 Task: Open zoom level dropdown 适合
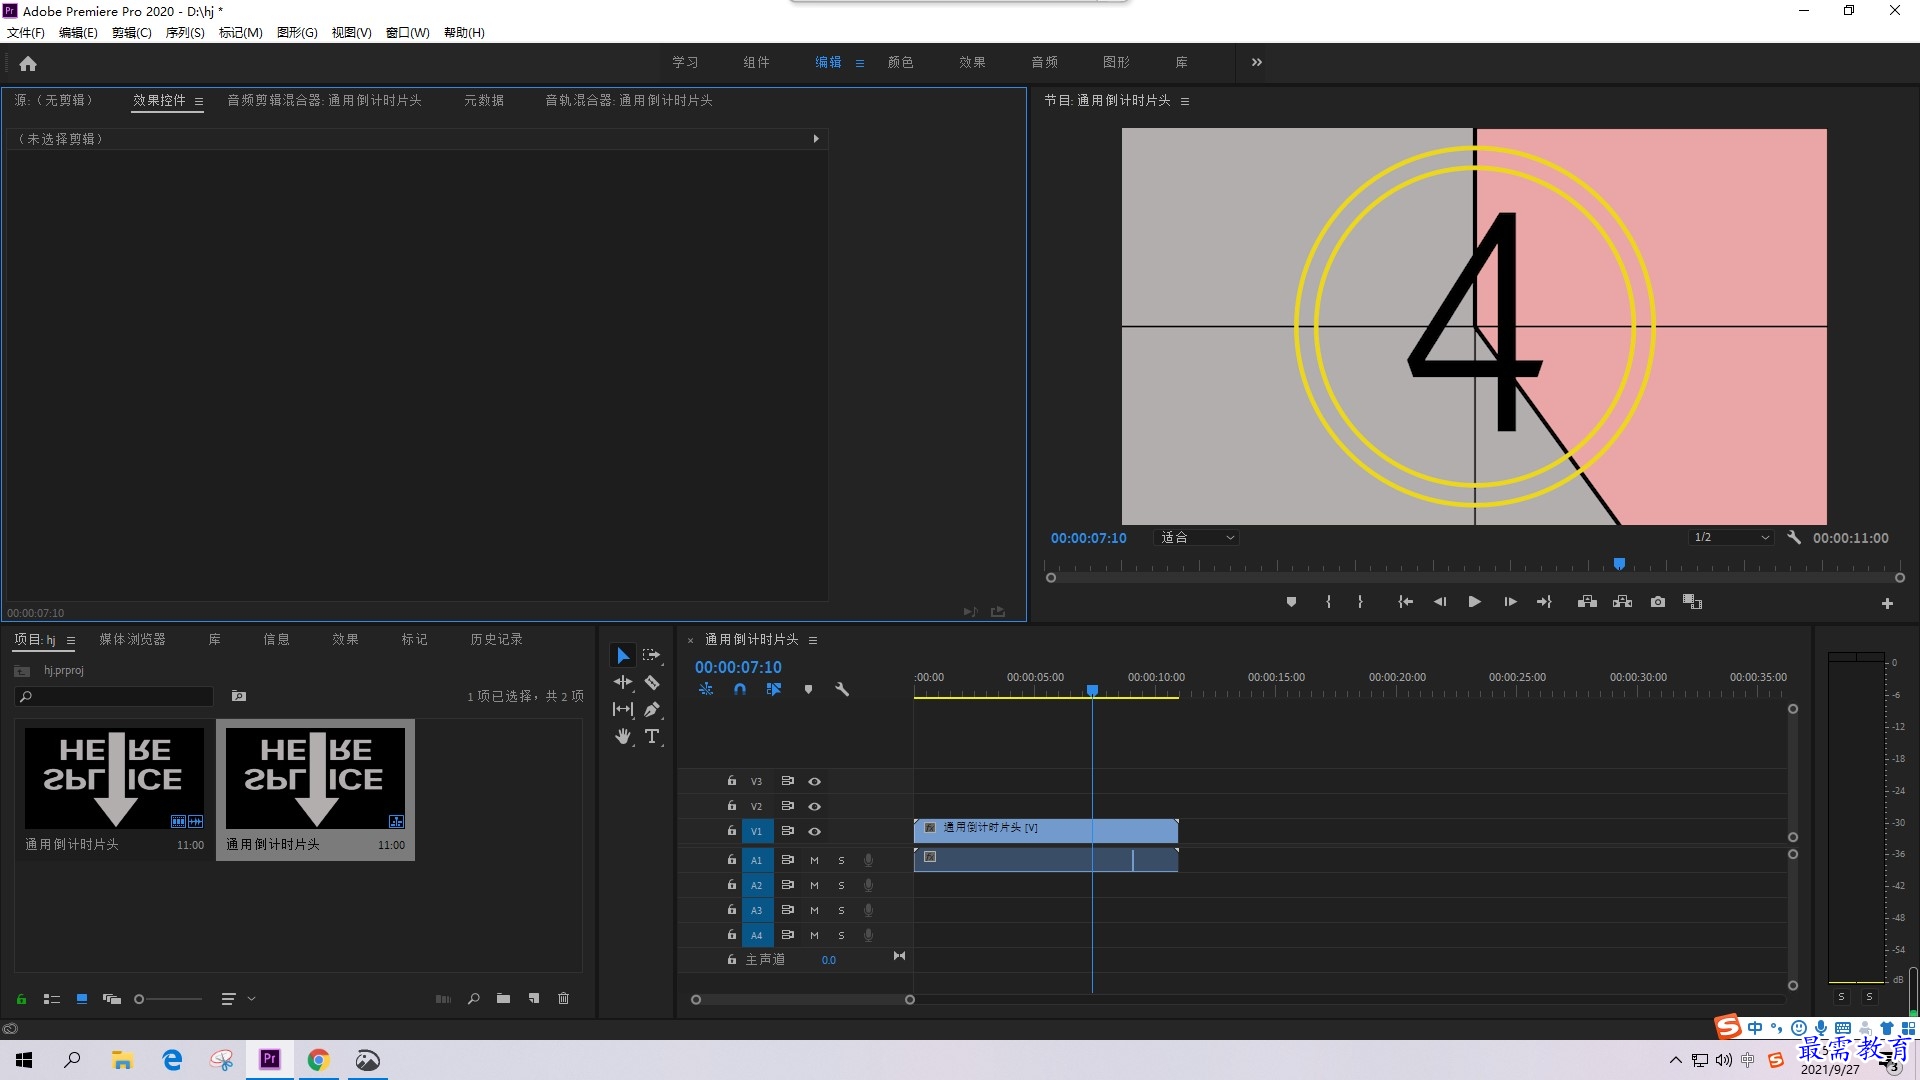(1197, 538)
